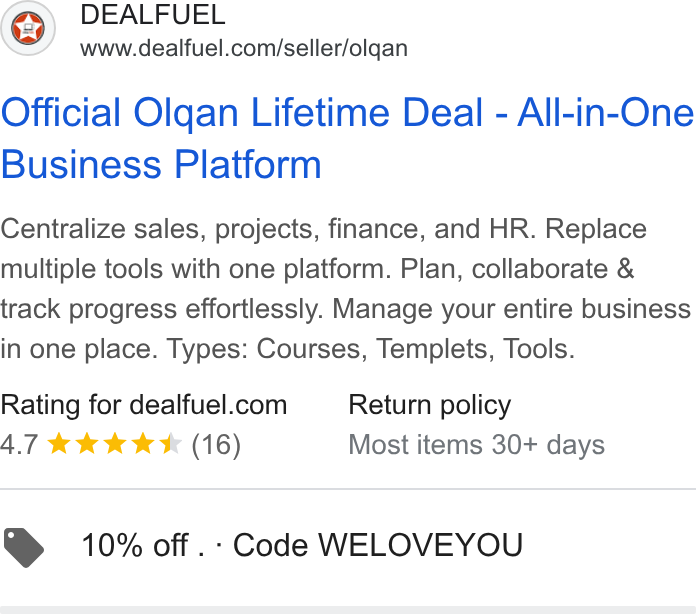
Task: Click the www.dealfuel.com/seller/olqan URL
Action: 244,48
